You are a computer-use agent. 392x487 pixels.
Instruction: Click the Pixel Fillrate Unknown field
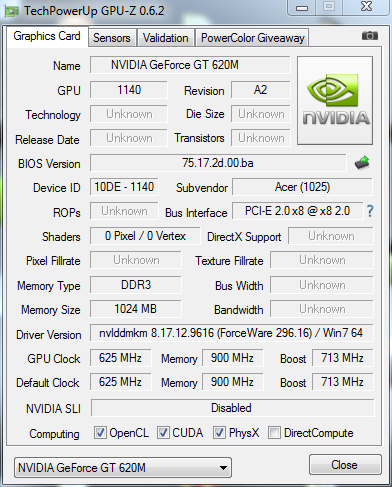click(x=136, y=260)
